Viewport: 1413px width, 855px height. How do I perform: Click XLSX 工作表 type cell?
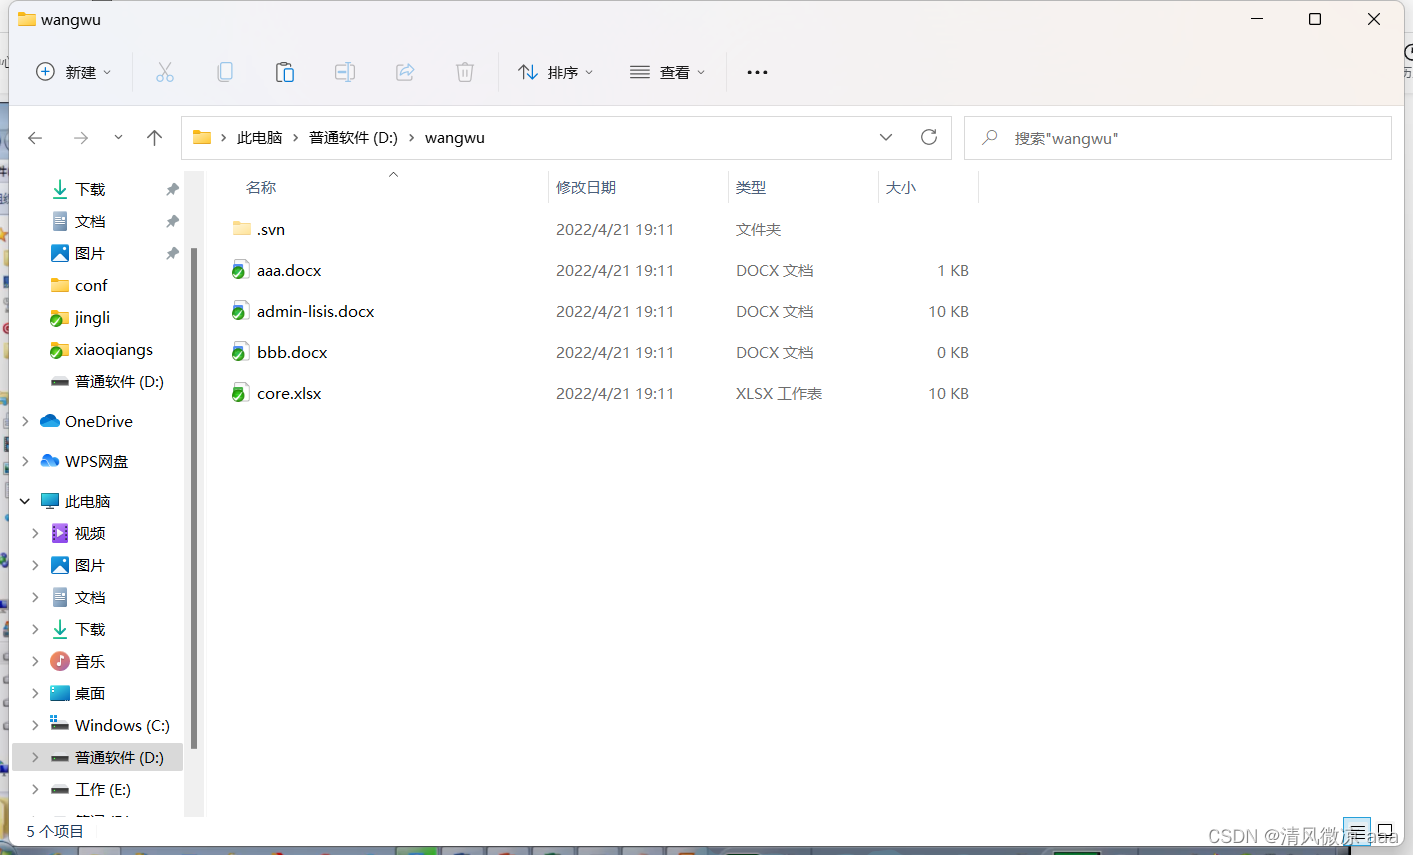coord(779,393)
